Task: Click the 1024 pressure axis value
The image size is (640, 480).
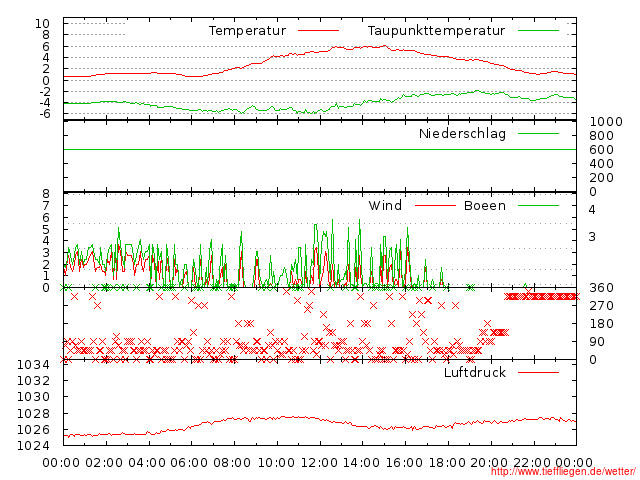Action: [x=33, y=445]
